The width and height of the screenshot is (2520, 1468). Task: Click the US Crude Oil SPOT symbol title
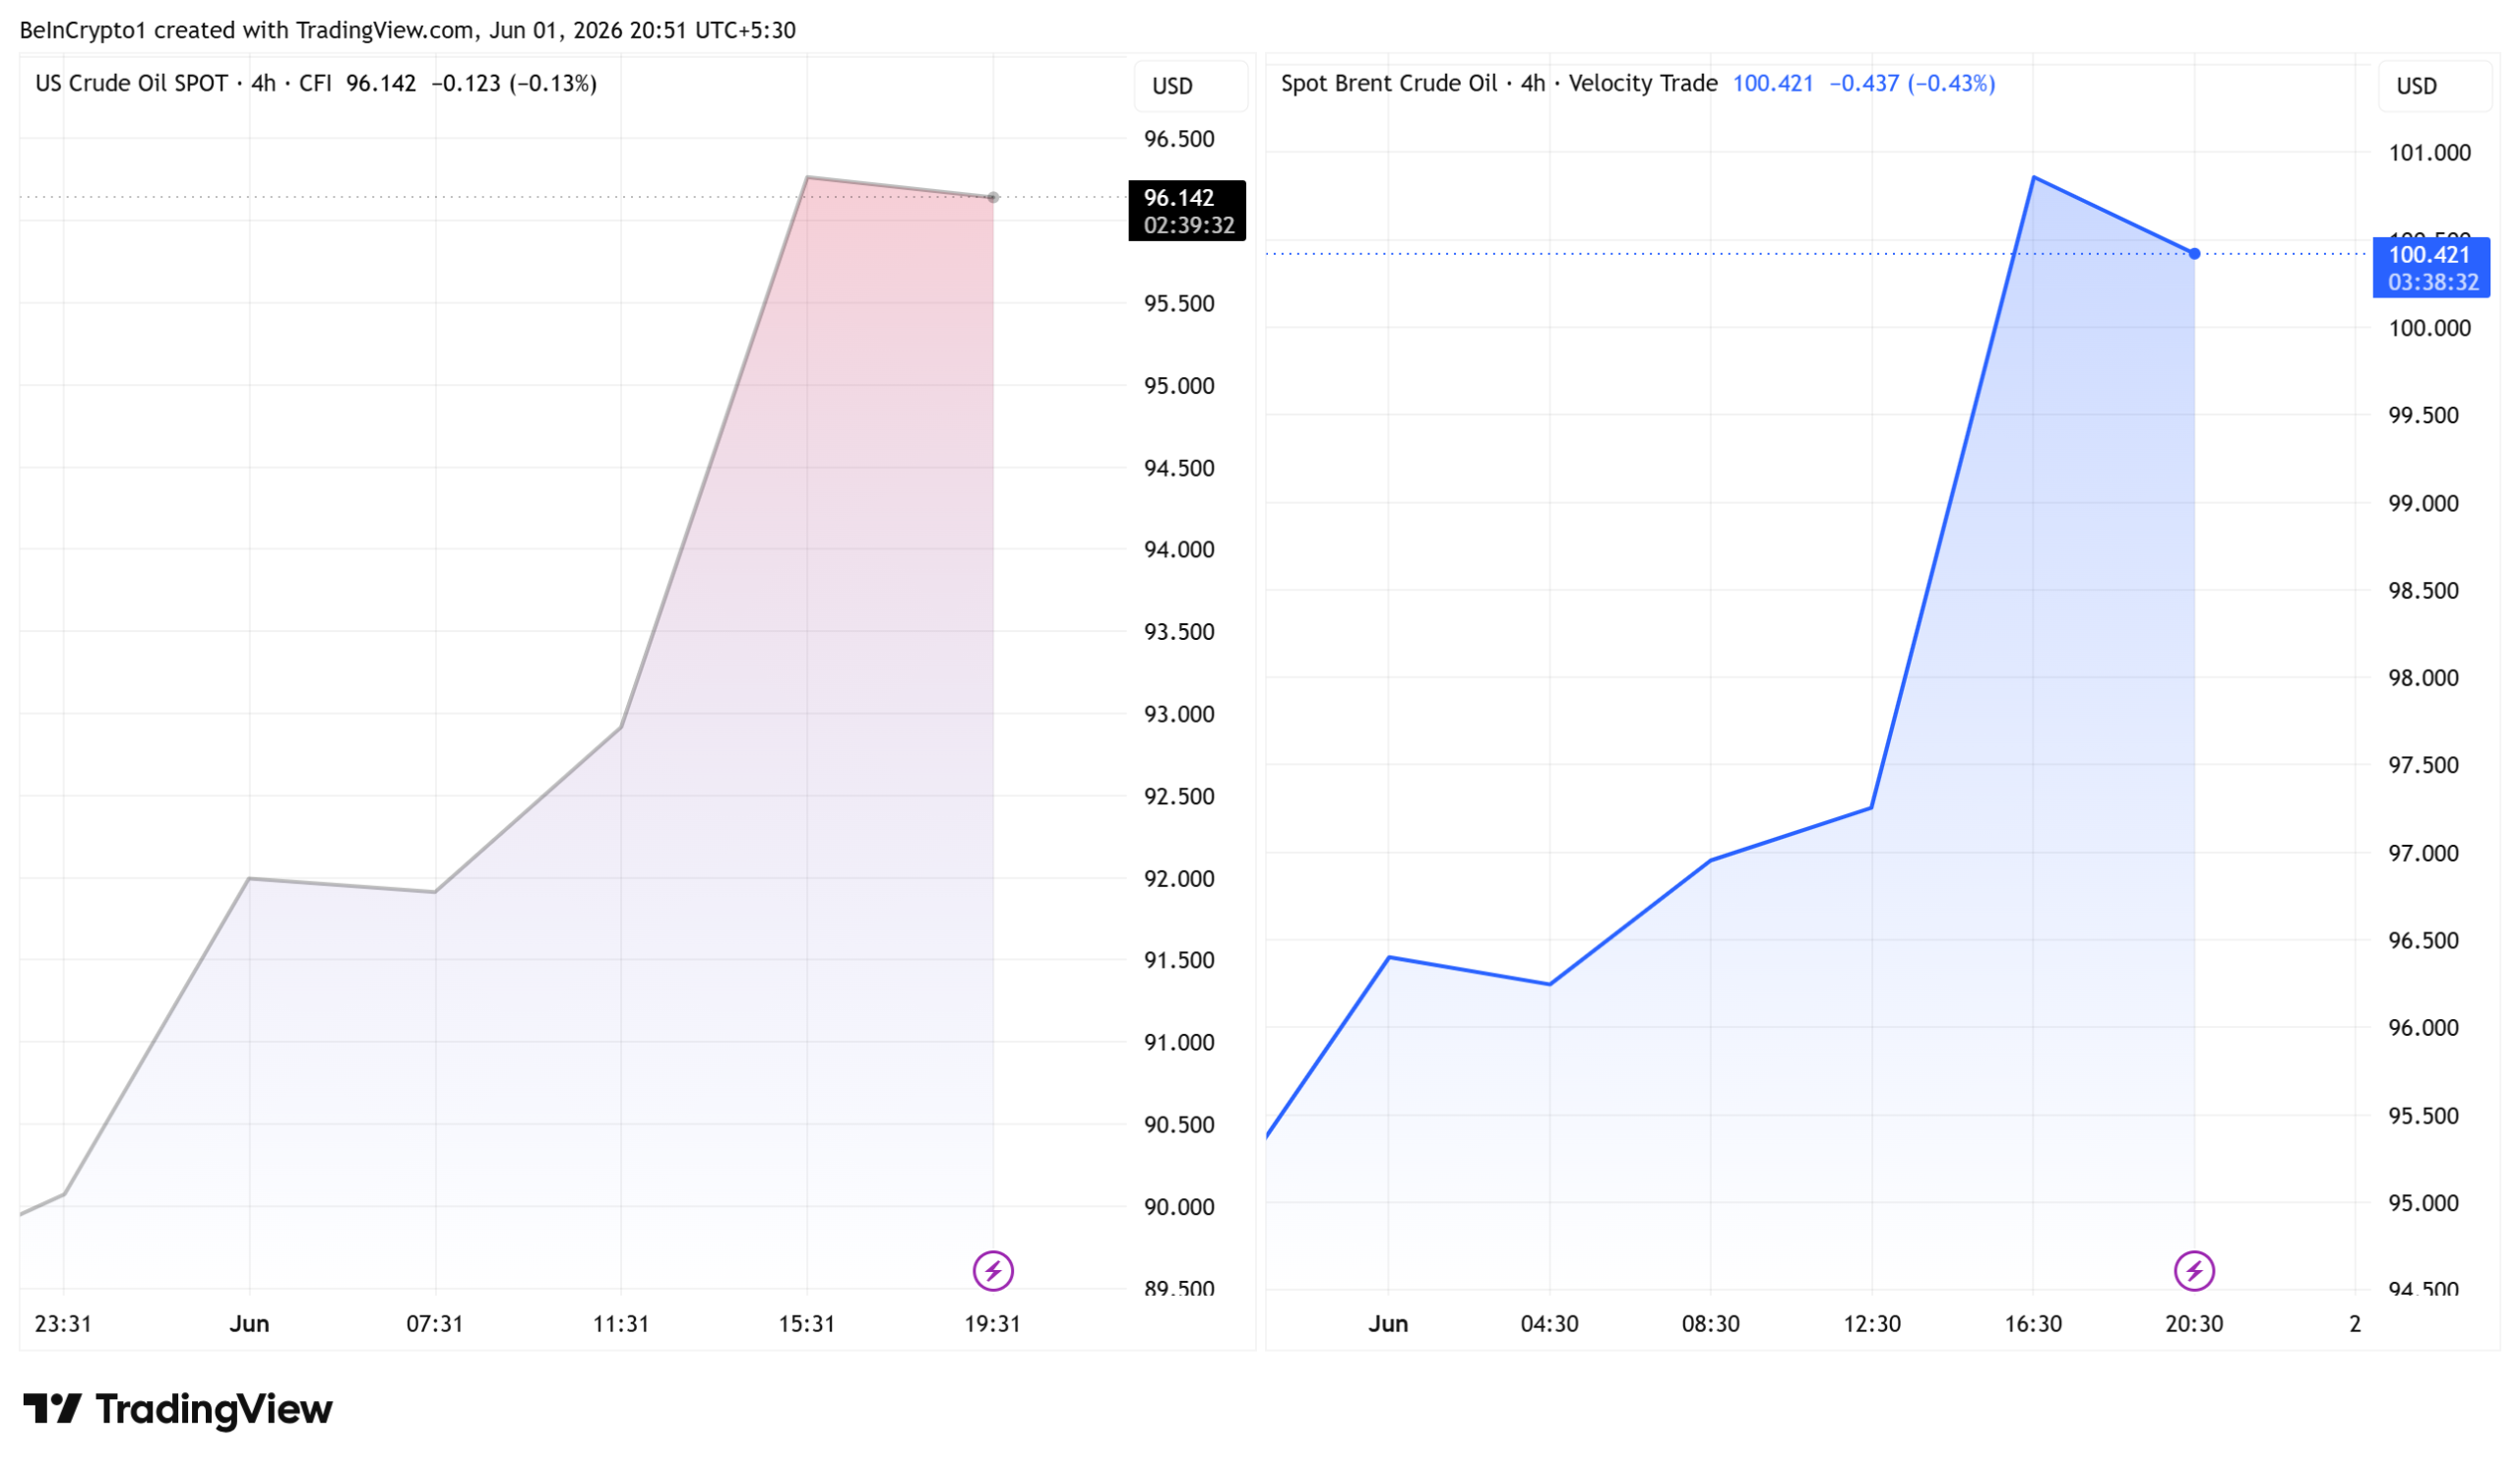coord(131,83)
